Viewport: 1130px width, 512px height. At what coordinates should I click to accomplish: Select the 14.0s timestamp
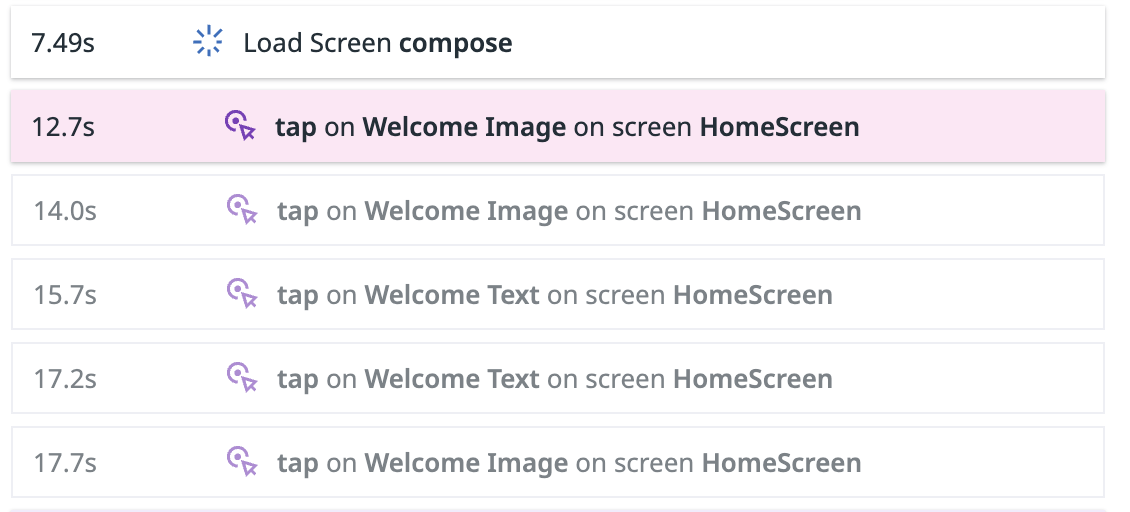pos(65,211)
